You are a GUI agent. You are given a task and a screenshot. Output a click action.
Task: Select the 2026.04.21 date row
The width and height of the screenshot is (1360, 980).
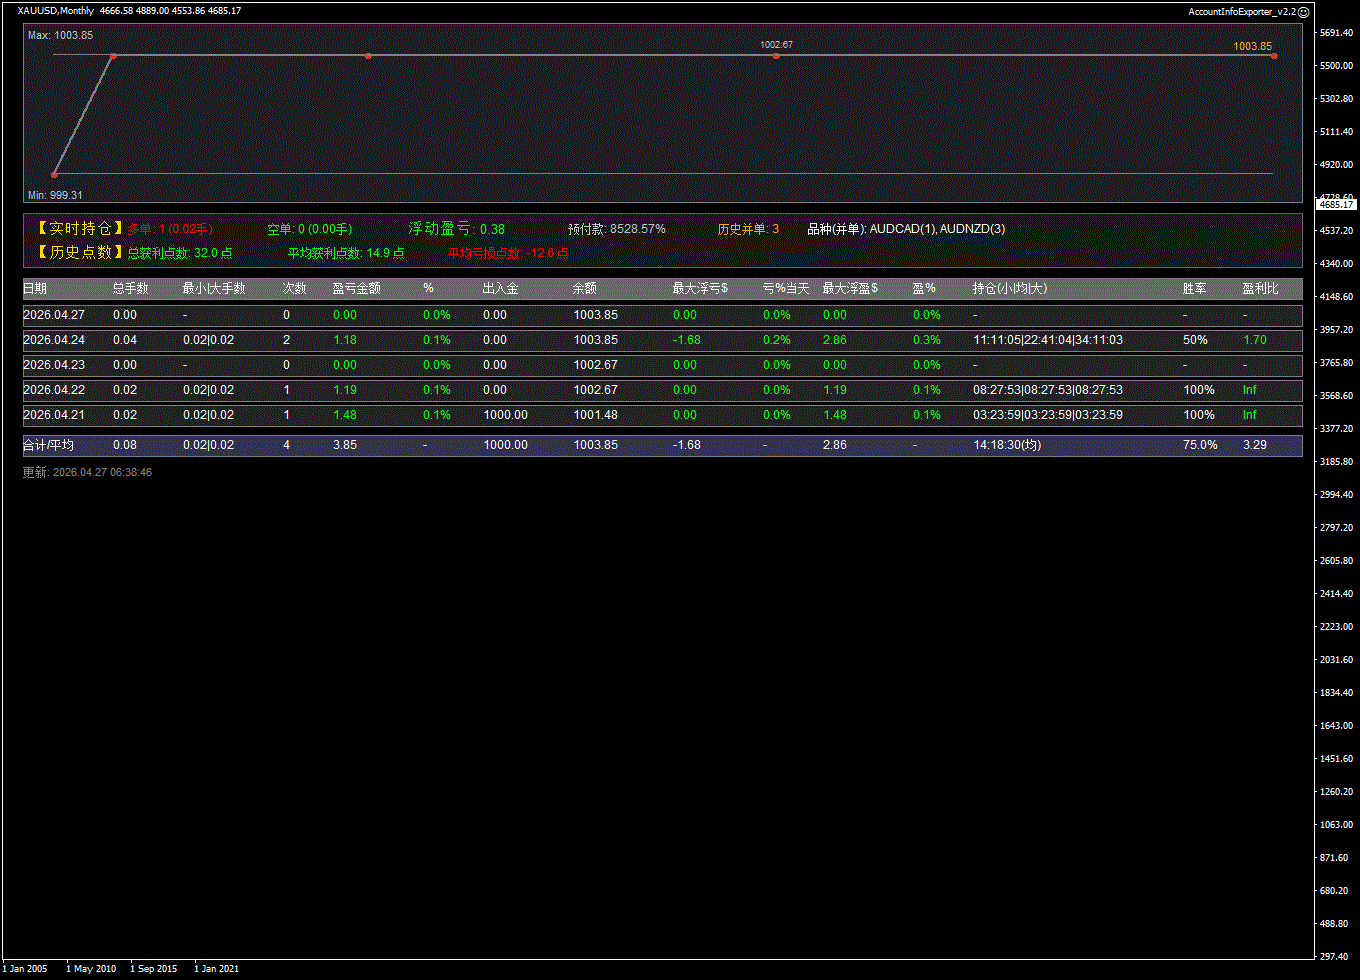pyautogui.click(x=54, y=415)
